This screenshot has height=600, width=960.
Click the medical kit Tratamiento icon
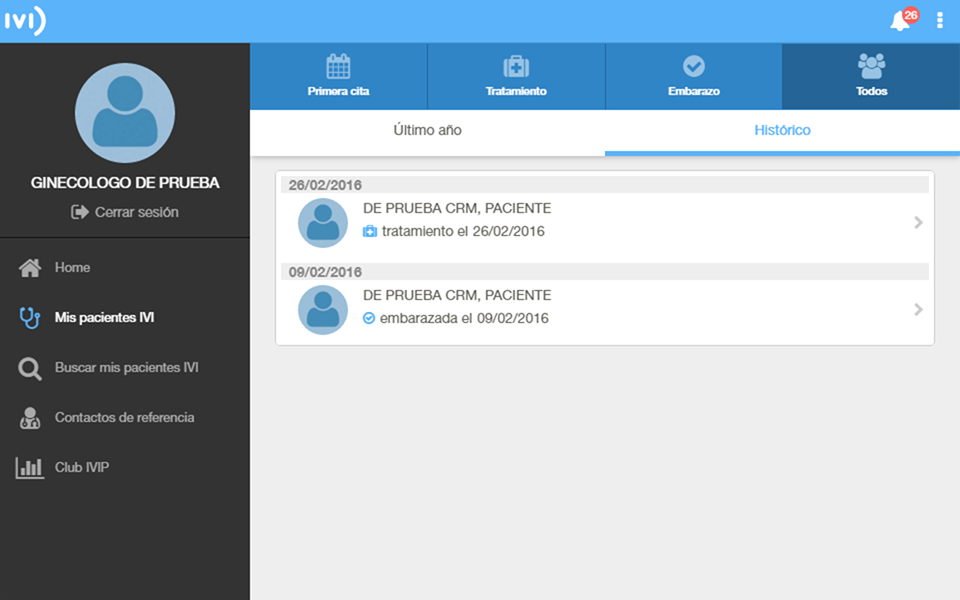click(x=516, y=66)
